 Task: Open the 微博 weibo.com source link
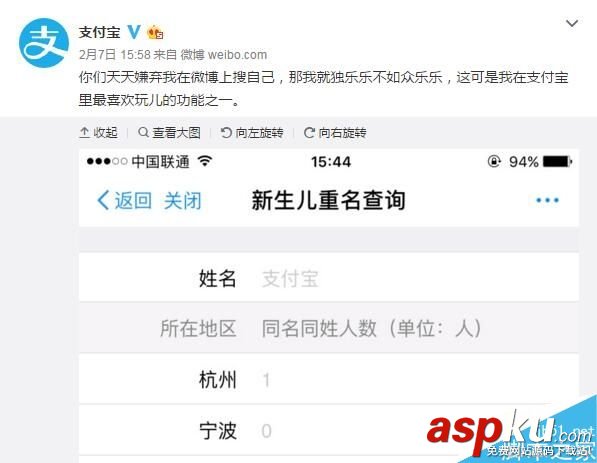(223, 55)
